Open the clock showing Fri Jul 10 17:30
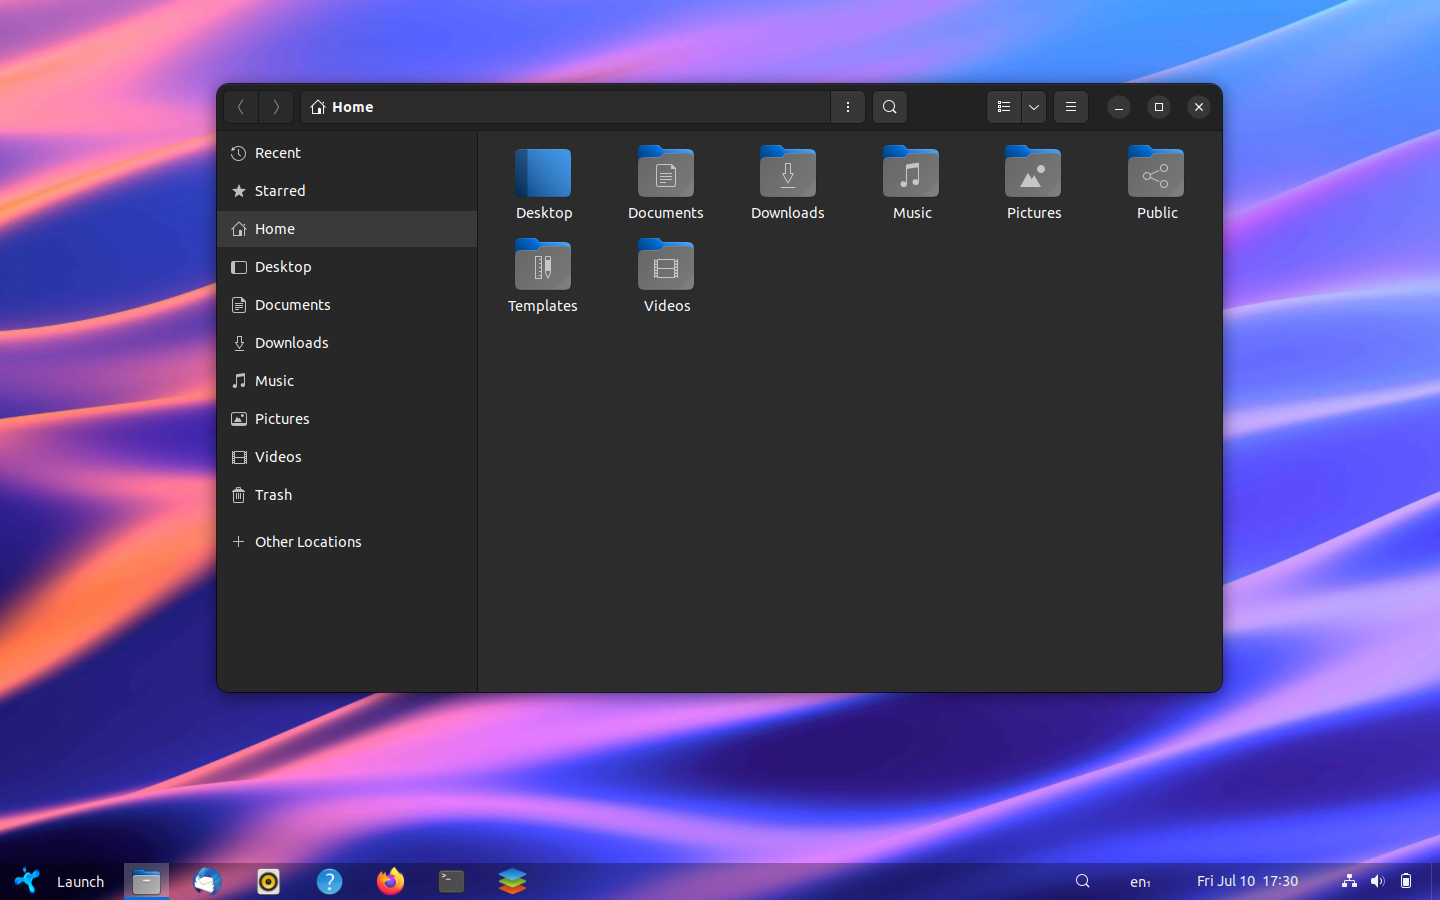Image resolution: width=1440 pixels, height=900 pixels. 1247,881
